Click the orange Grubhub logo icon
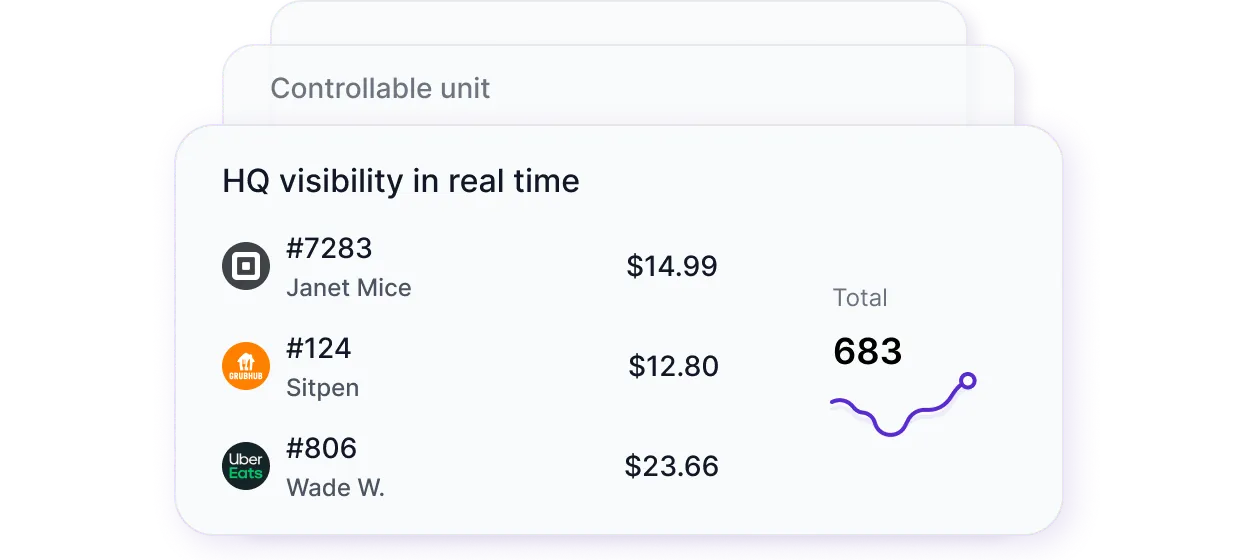 click(x=245, y=366)
